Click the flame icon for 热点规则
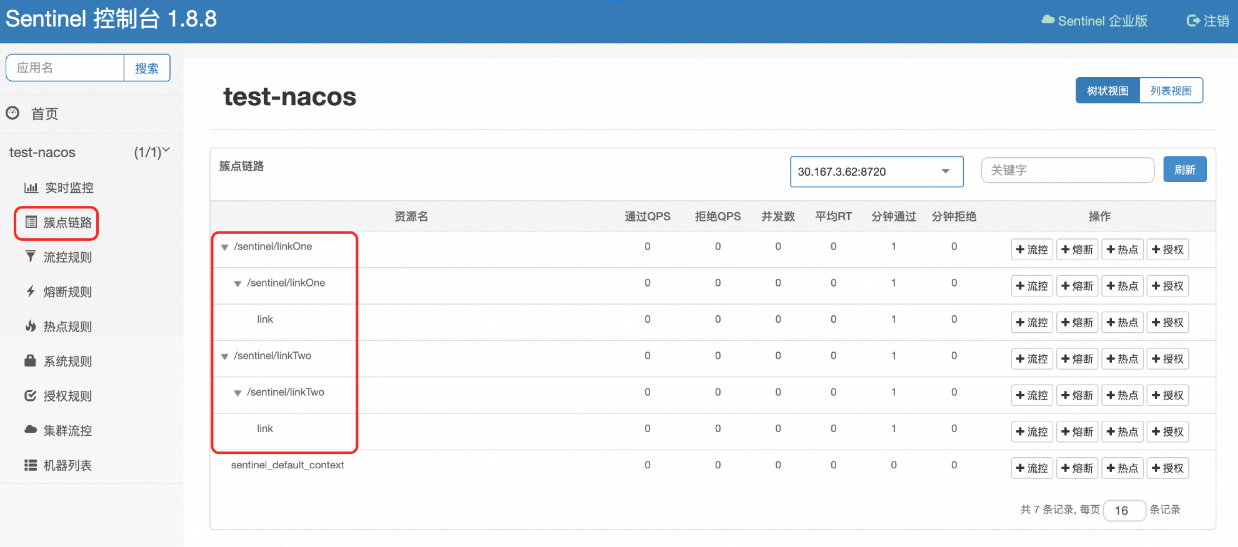Screen dimensions: 1238x547 (31, 326)
